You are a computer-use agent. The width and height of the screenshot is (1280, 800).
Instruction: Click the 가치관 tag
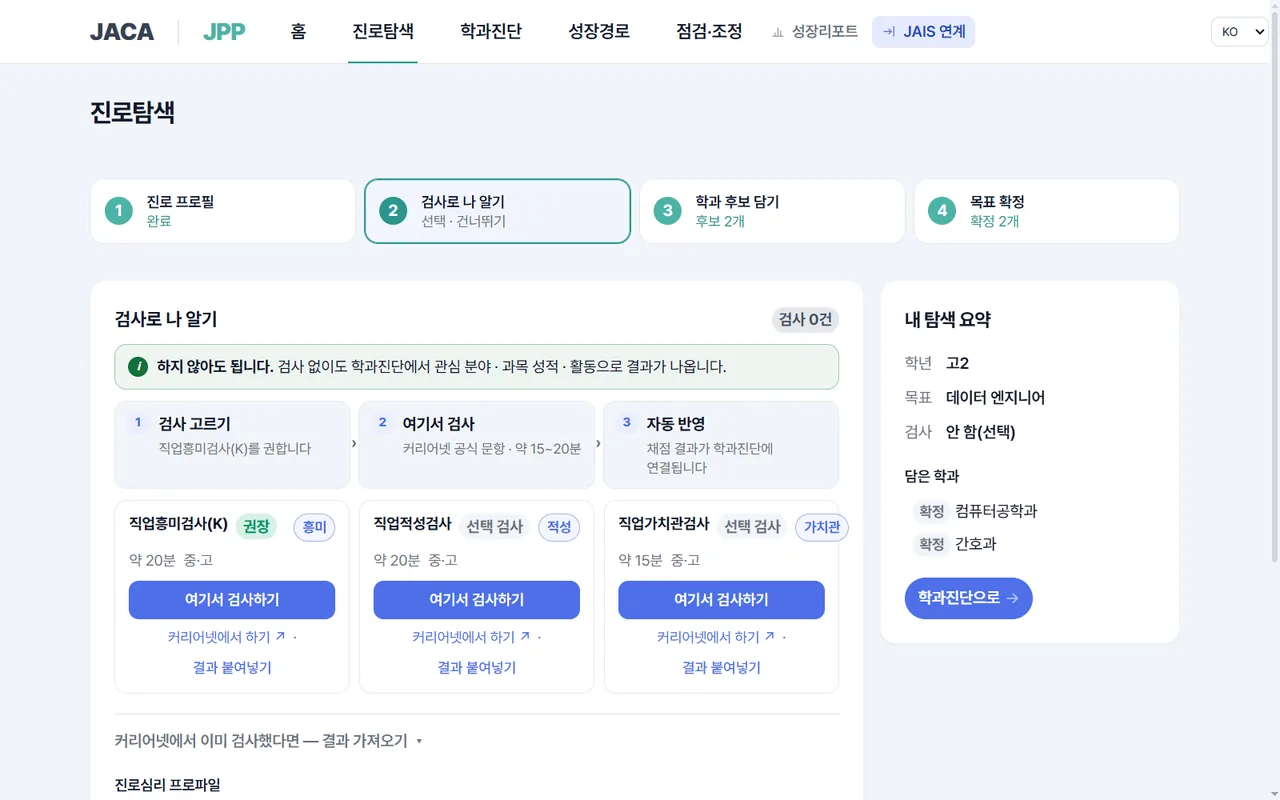coord(822,527)
